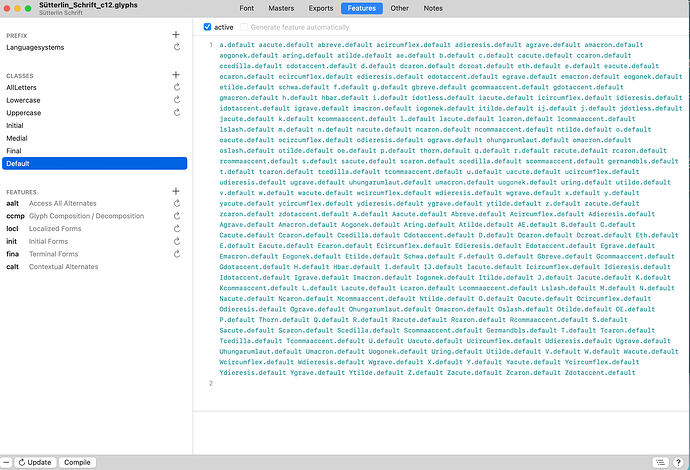Click the FEATURES section header
This screenshot has width=690, height=470.
tap(22, 192)
